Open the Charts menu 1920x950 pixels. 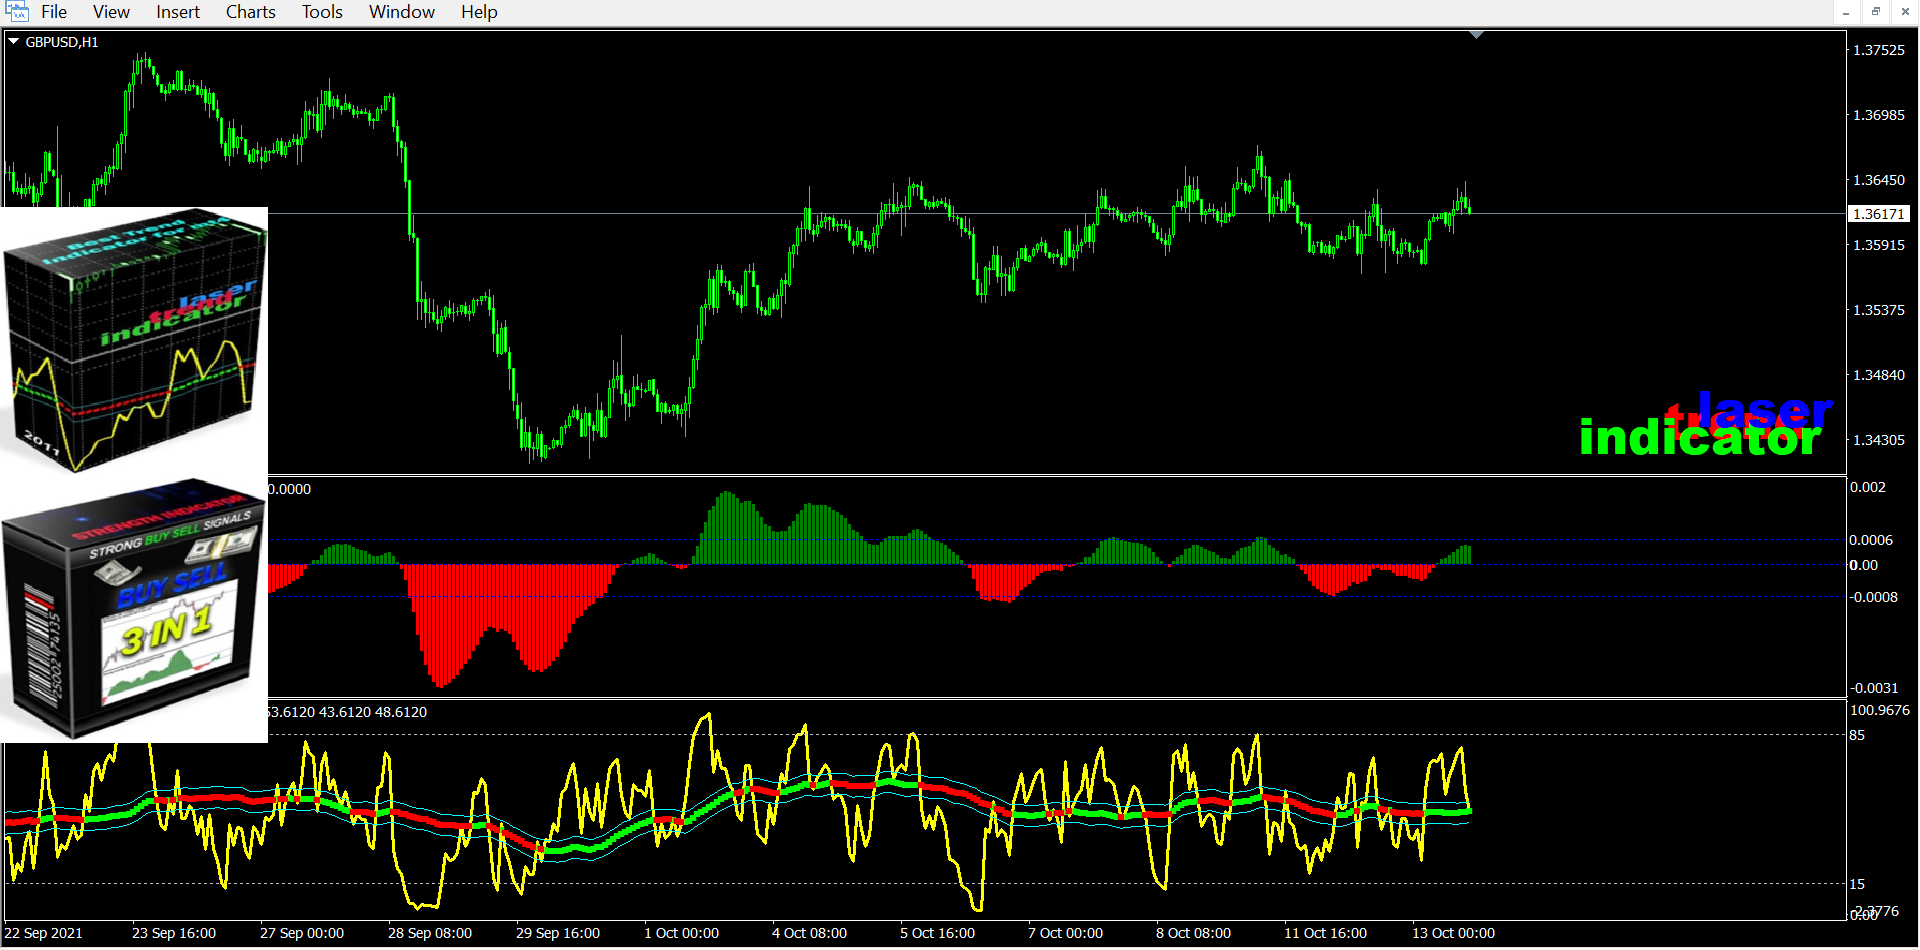(x=250, y=12)
